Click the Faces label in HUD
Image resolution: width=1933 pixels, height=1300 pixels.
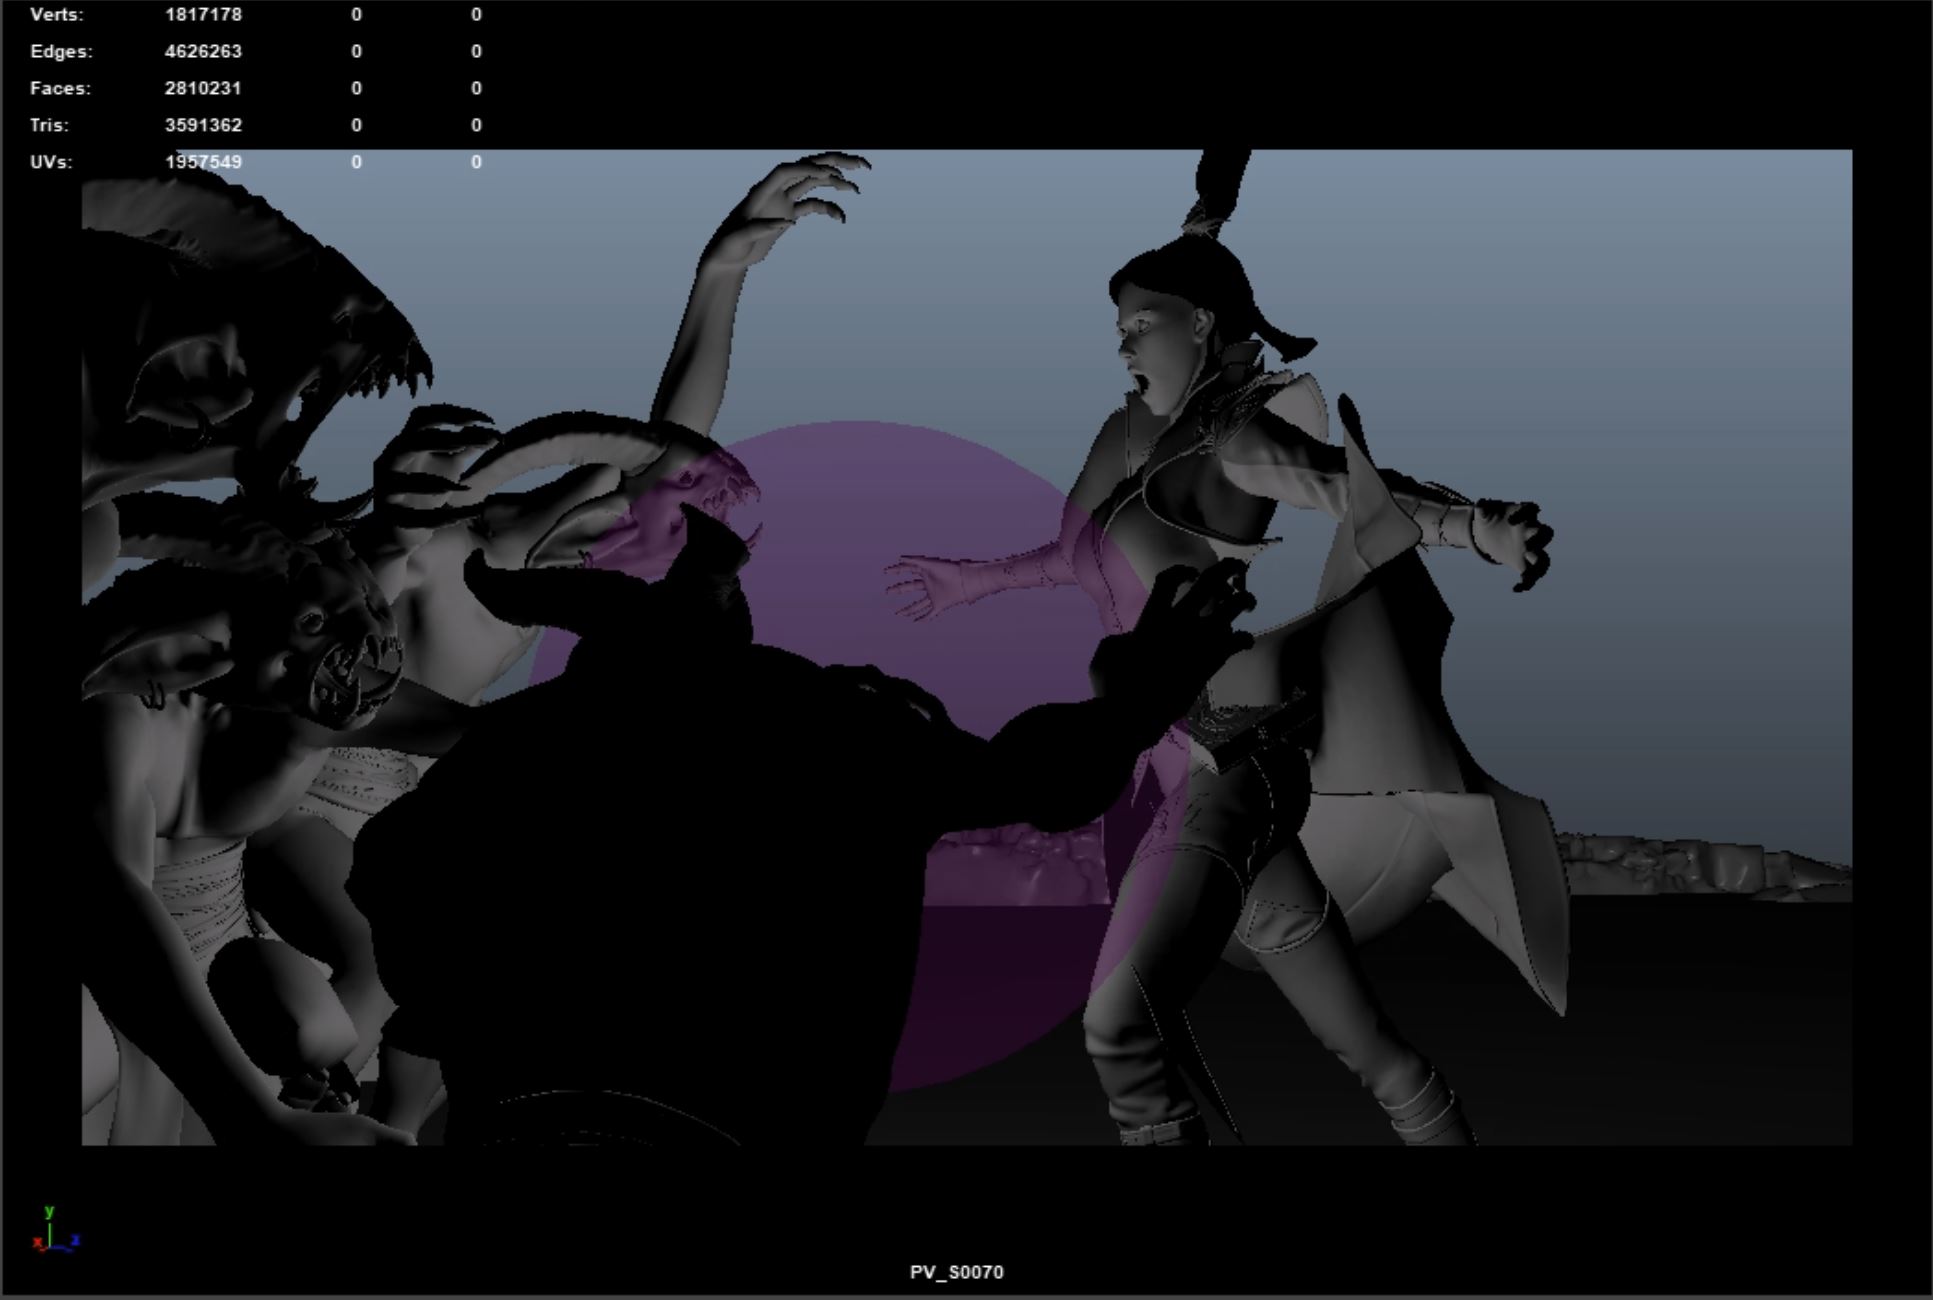(60, 88)
